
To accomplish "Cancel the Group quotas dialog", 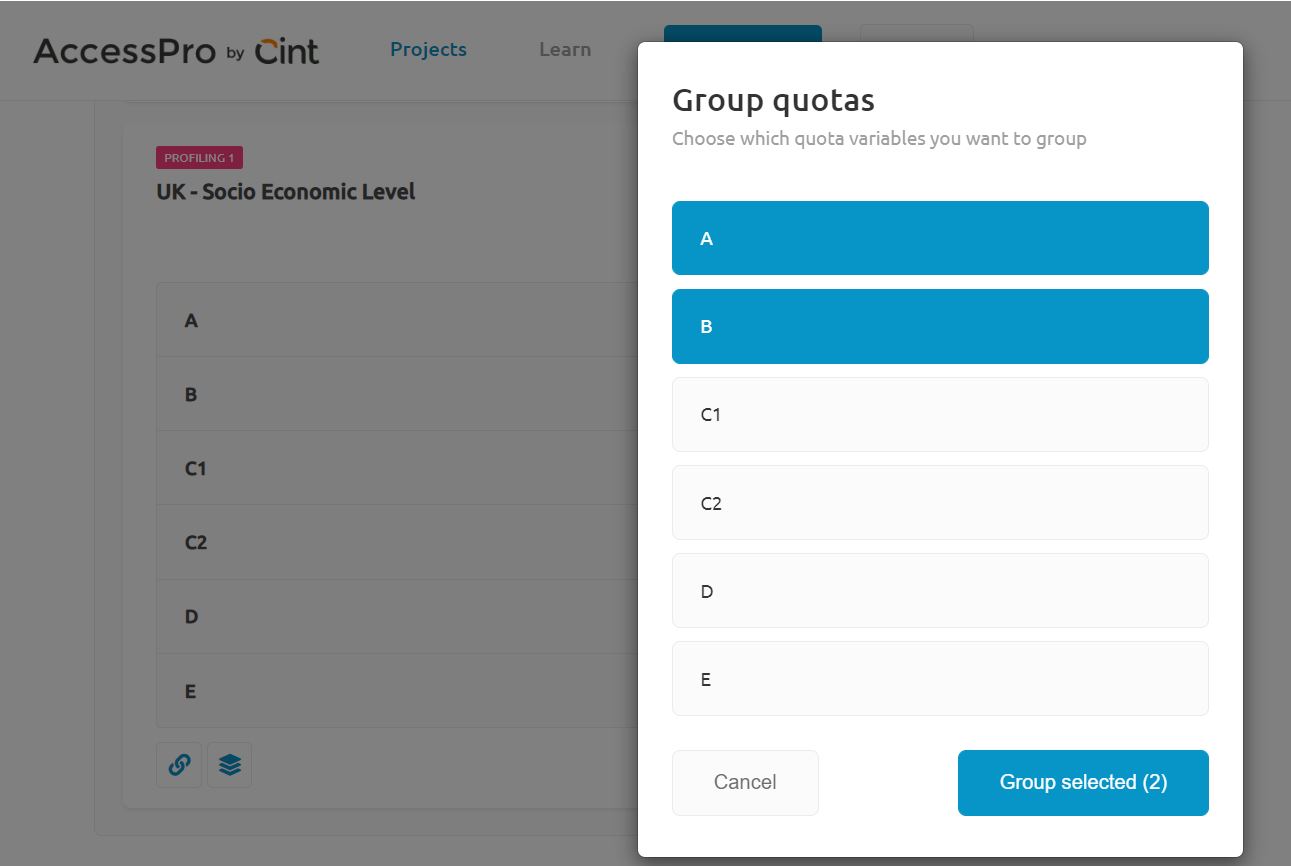I will tap(745, 782).
